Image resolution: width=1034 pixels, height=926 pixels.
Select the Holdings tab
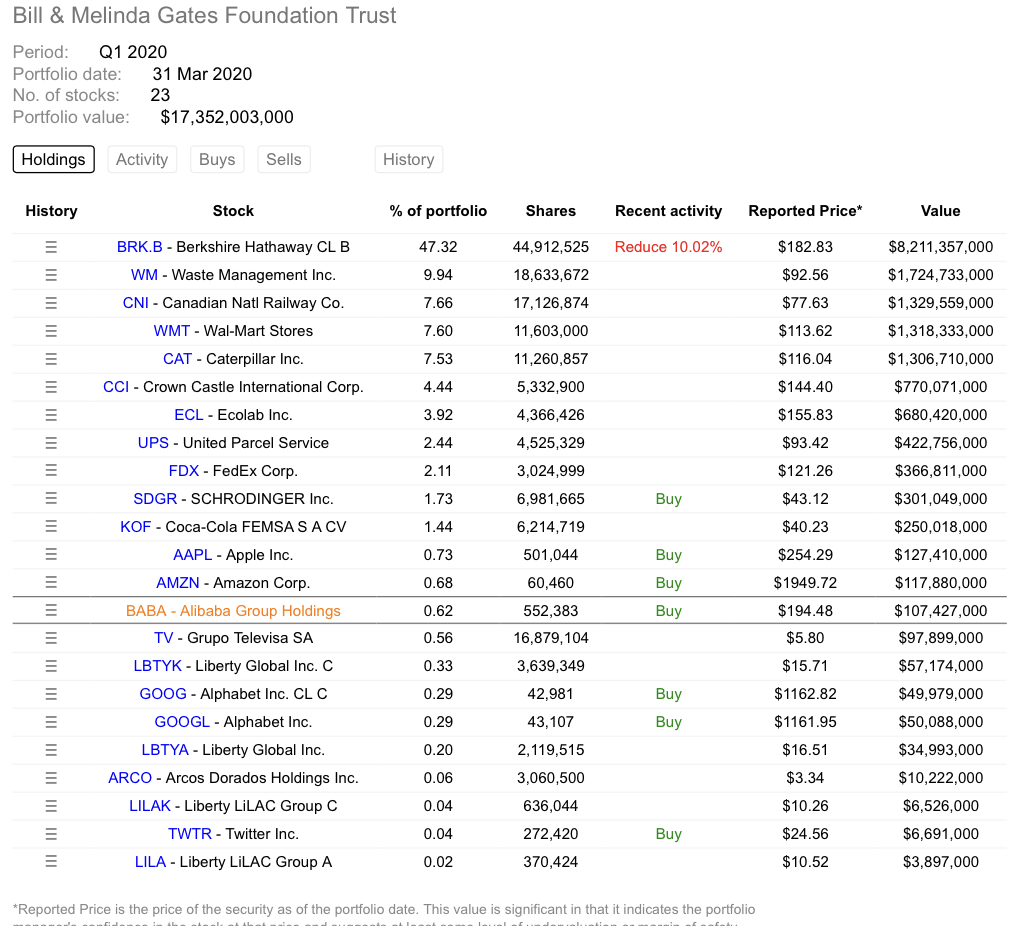(x=53, y=160)
